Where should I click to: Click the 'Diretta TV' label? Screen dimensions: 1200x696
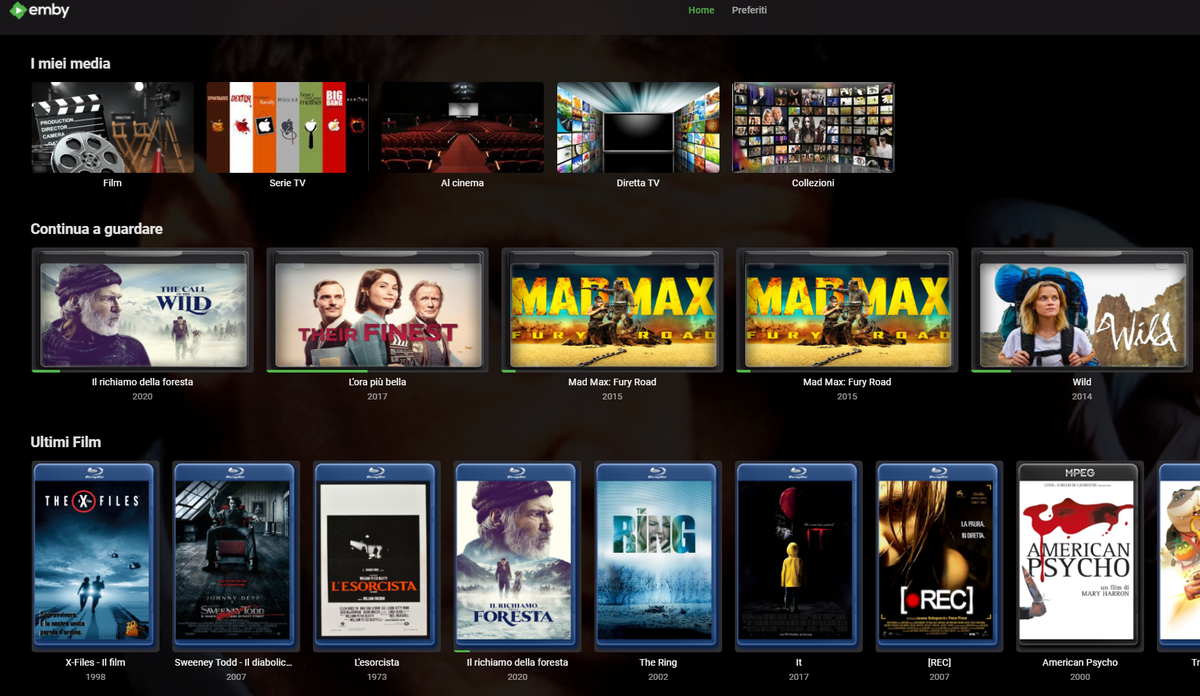pyautogui.click(x=638, y=183)
